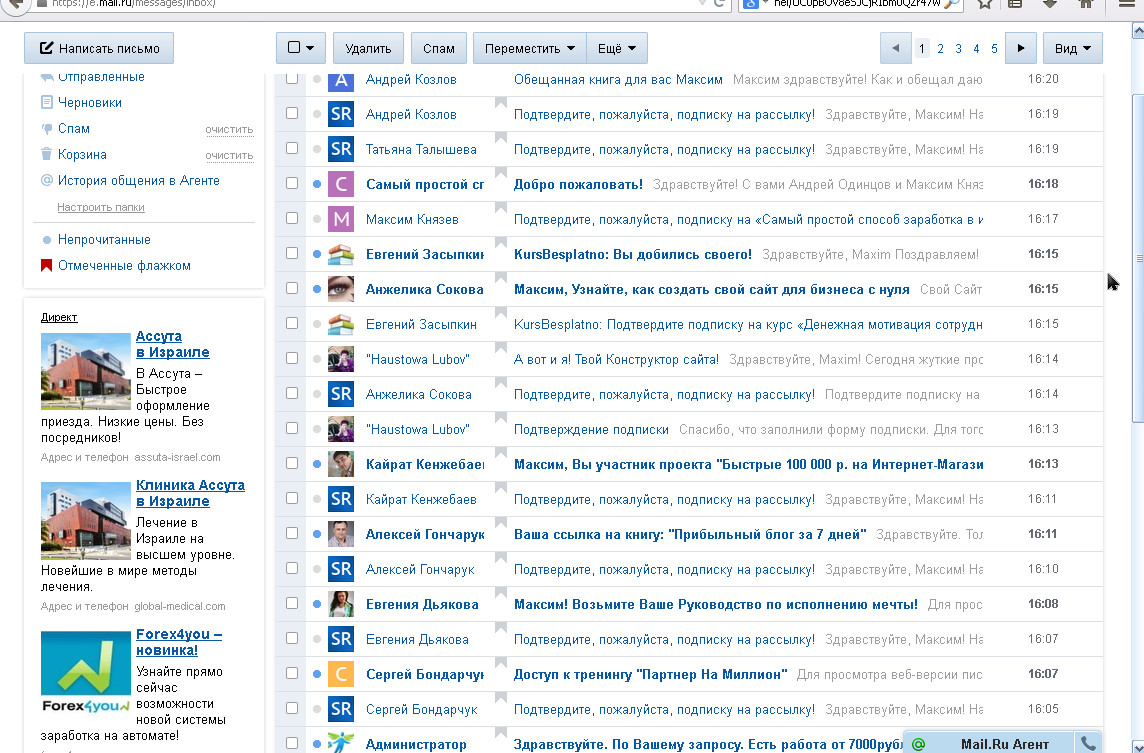Show Непрочитанные messages
Screen dimensions: 1144x753
[x=104, y=239]
